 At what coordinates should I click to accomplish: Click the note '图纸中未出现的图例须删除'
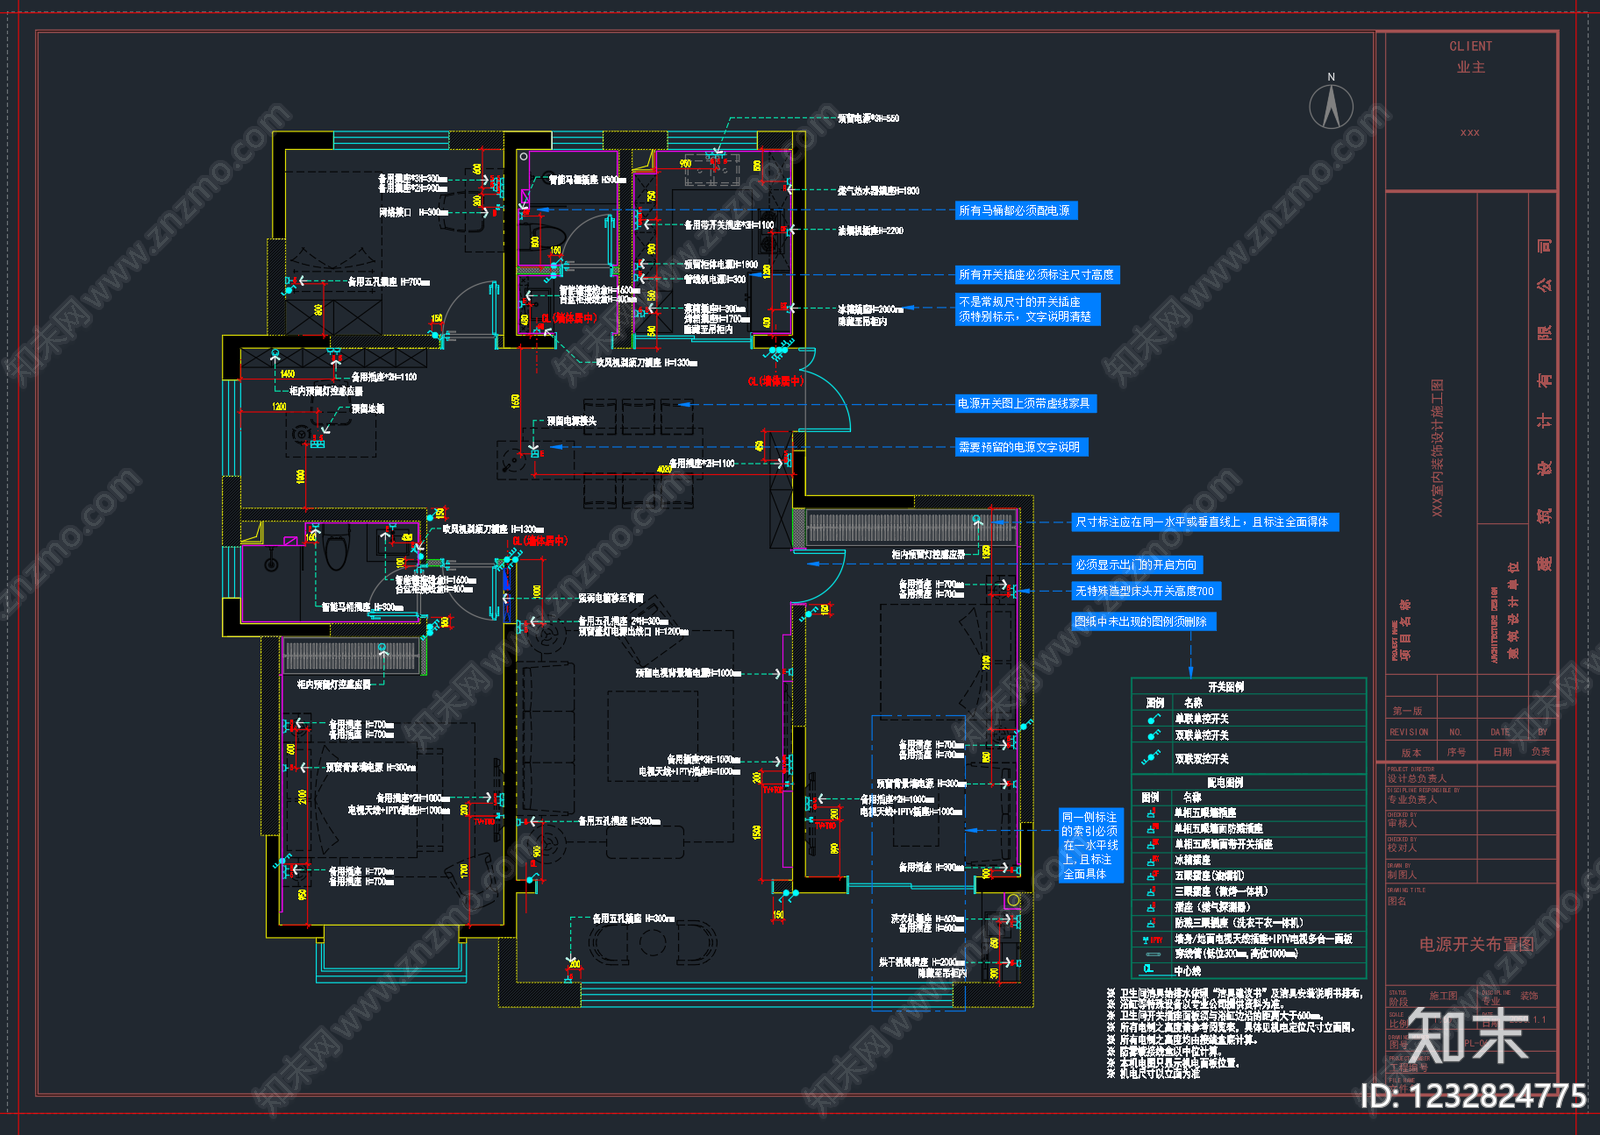[x=1142, y=622]
